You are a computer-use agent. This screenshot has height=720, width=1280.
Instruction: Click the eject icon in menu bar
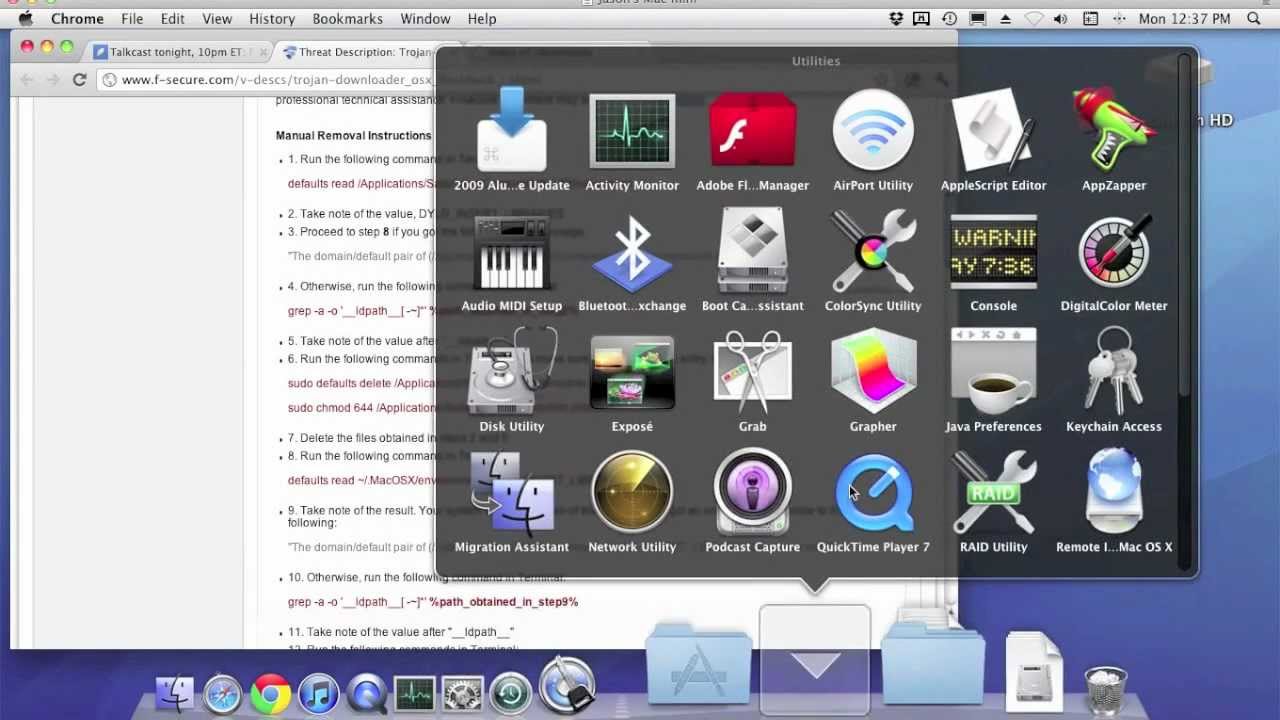(x=1005, y=19)
